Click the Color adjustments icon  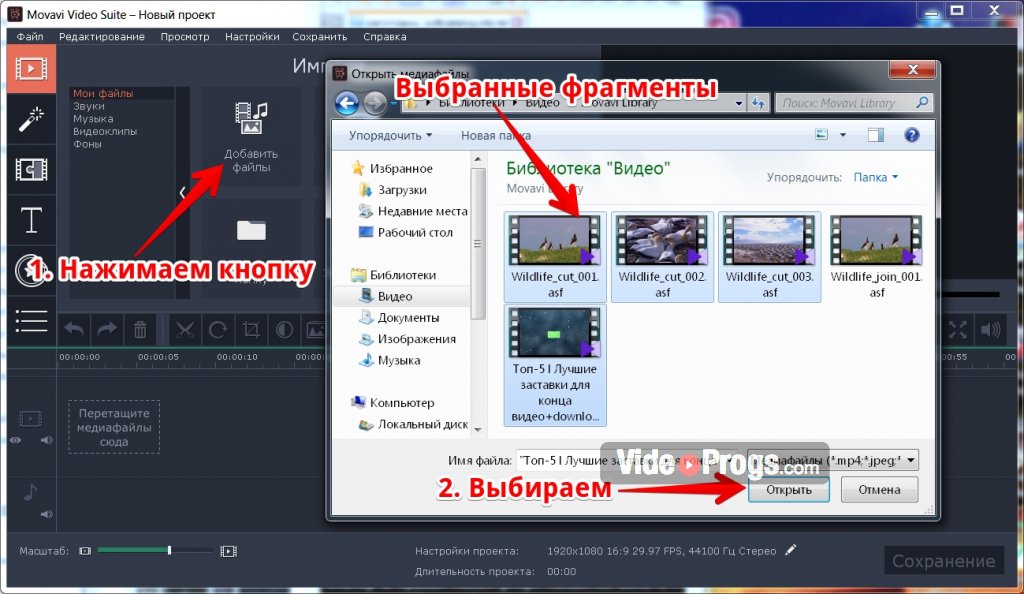point(285,330)
